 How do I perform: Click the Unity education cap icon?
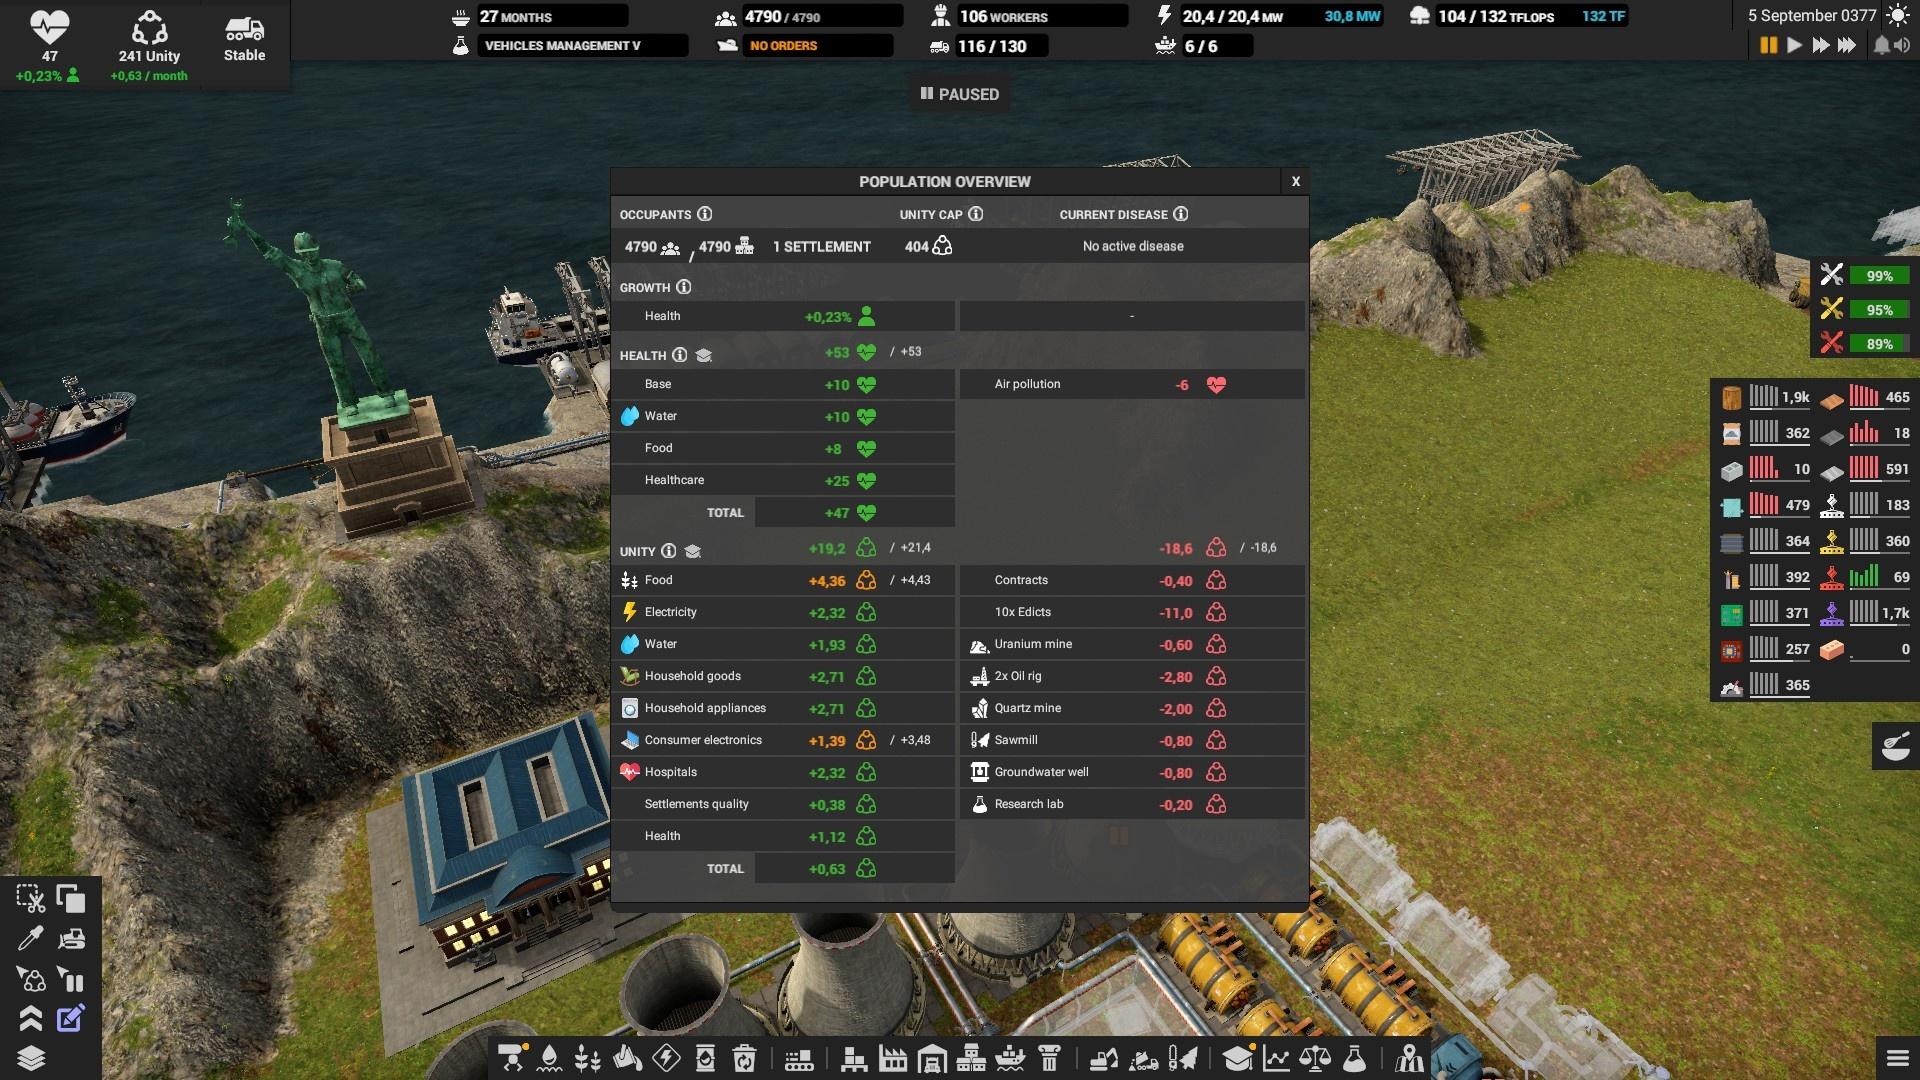(x=692, y=551)
